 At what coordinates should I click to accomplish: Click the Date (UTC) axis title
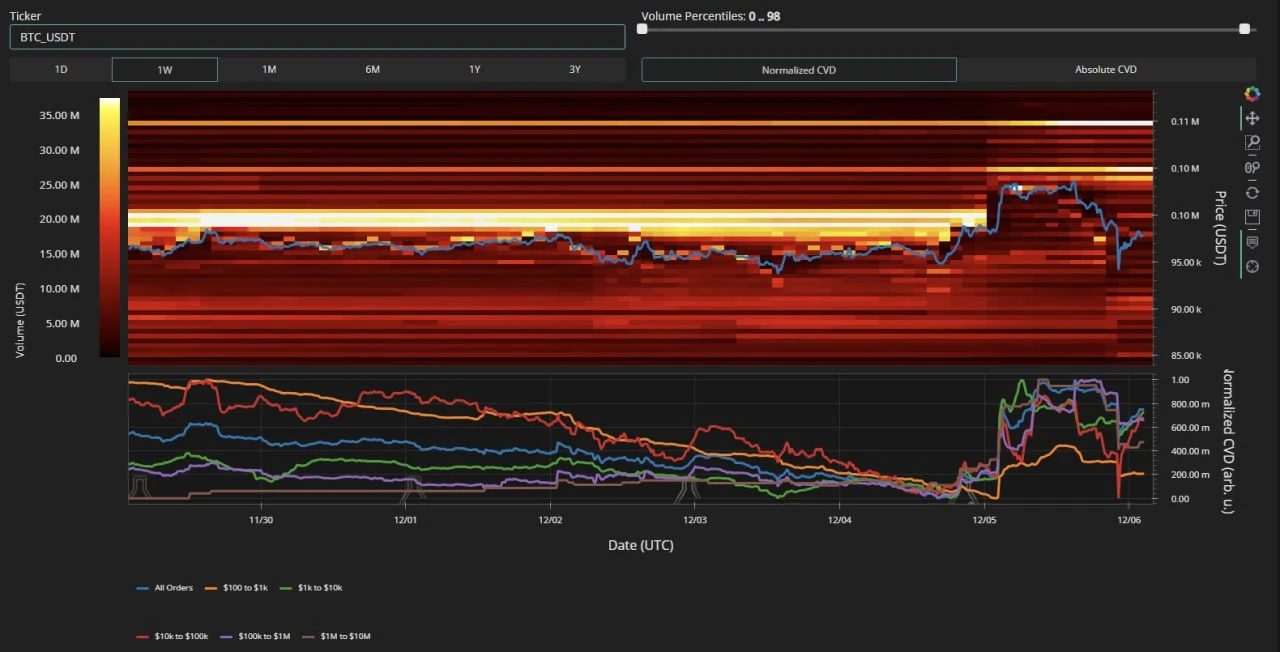(x=641, y=545)
